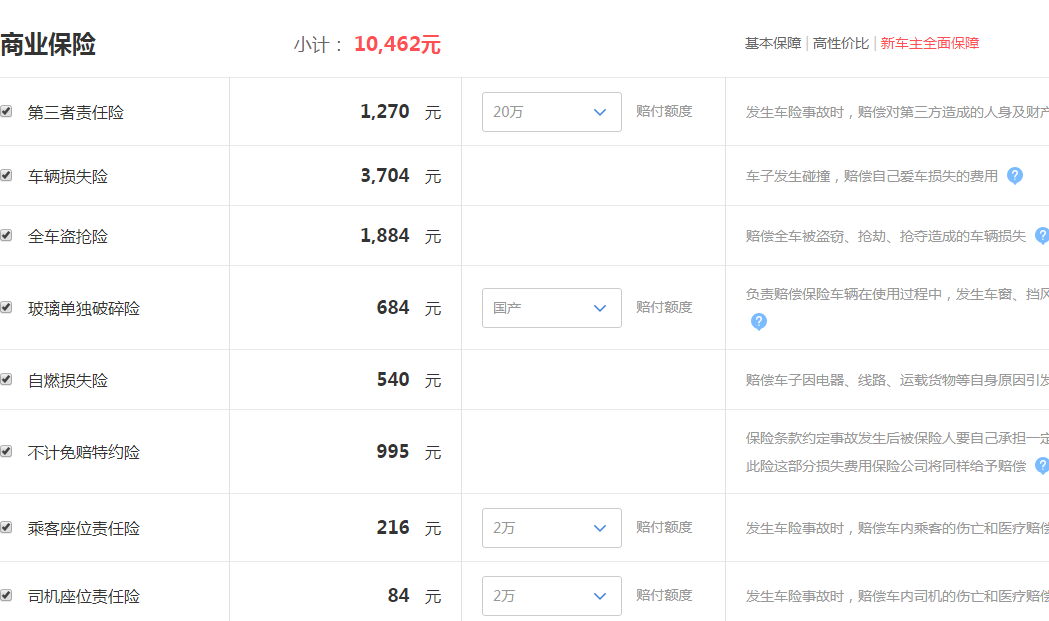Click 自燃损失险 label text
Screen dimensions: 1049x621
(x=68, y=381)
